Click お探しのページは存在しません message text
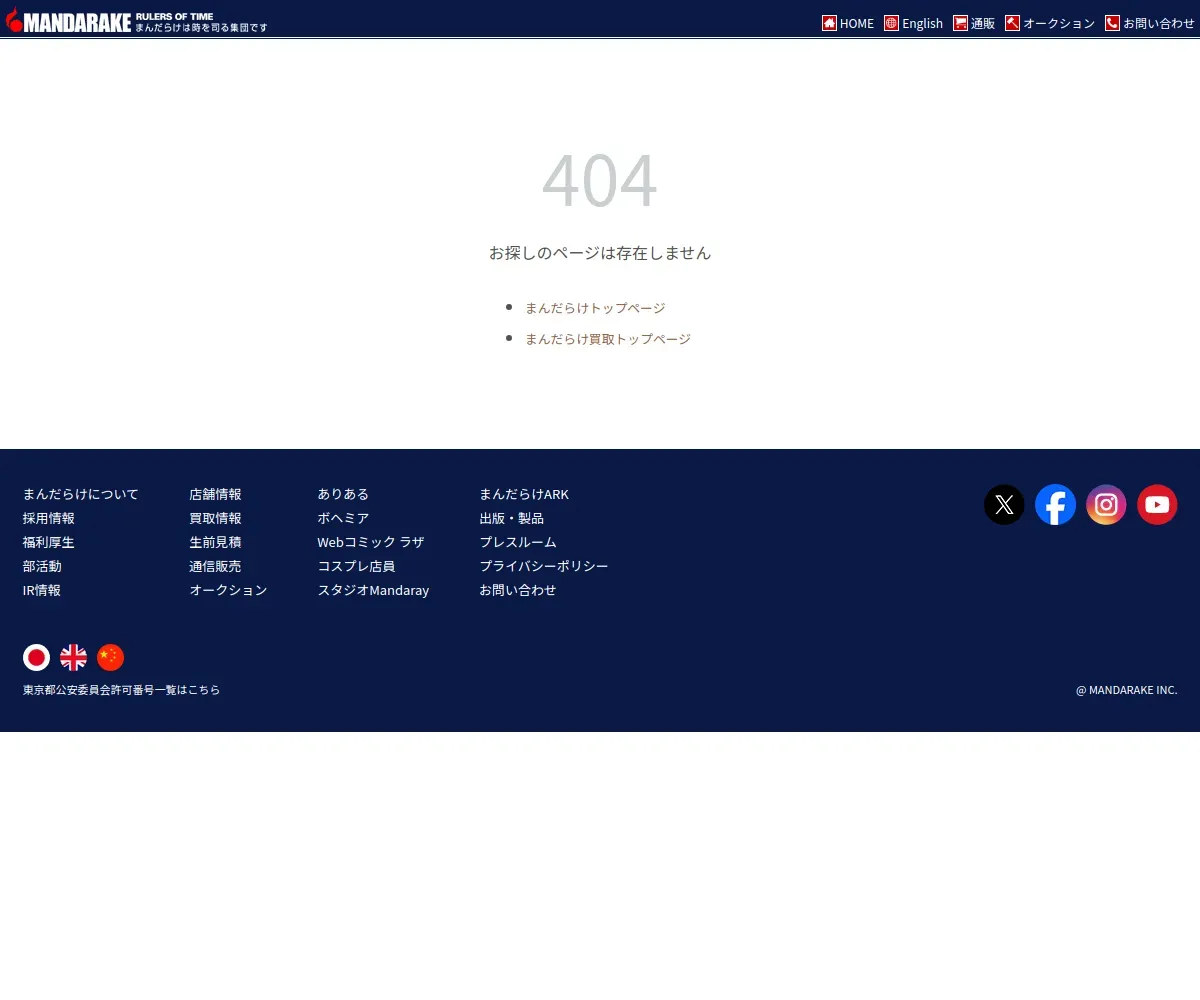 coord(600,253)
